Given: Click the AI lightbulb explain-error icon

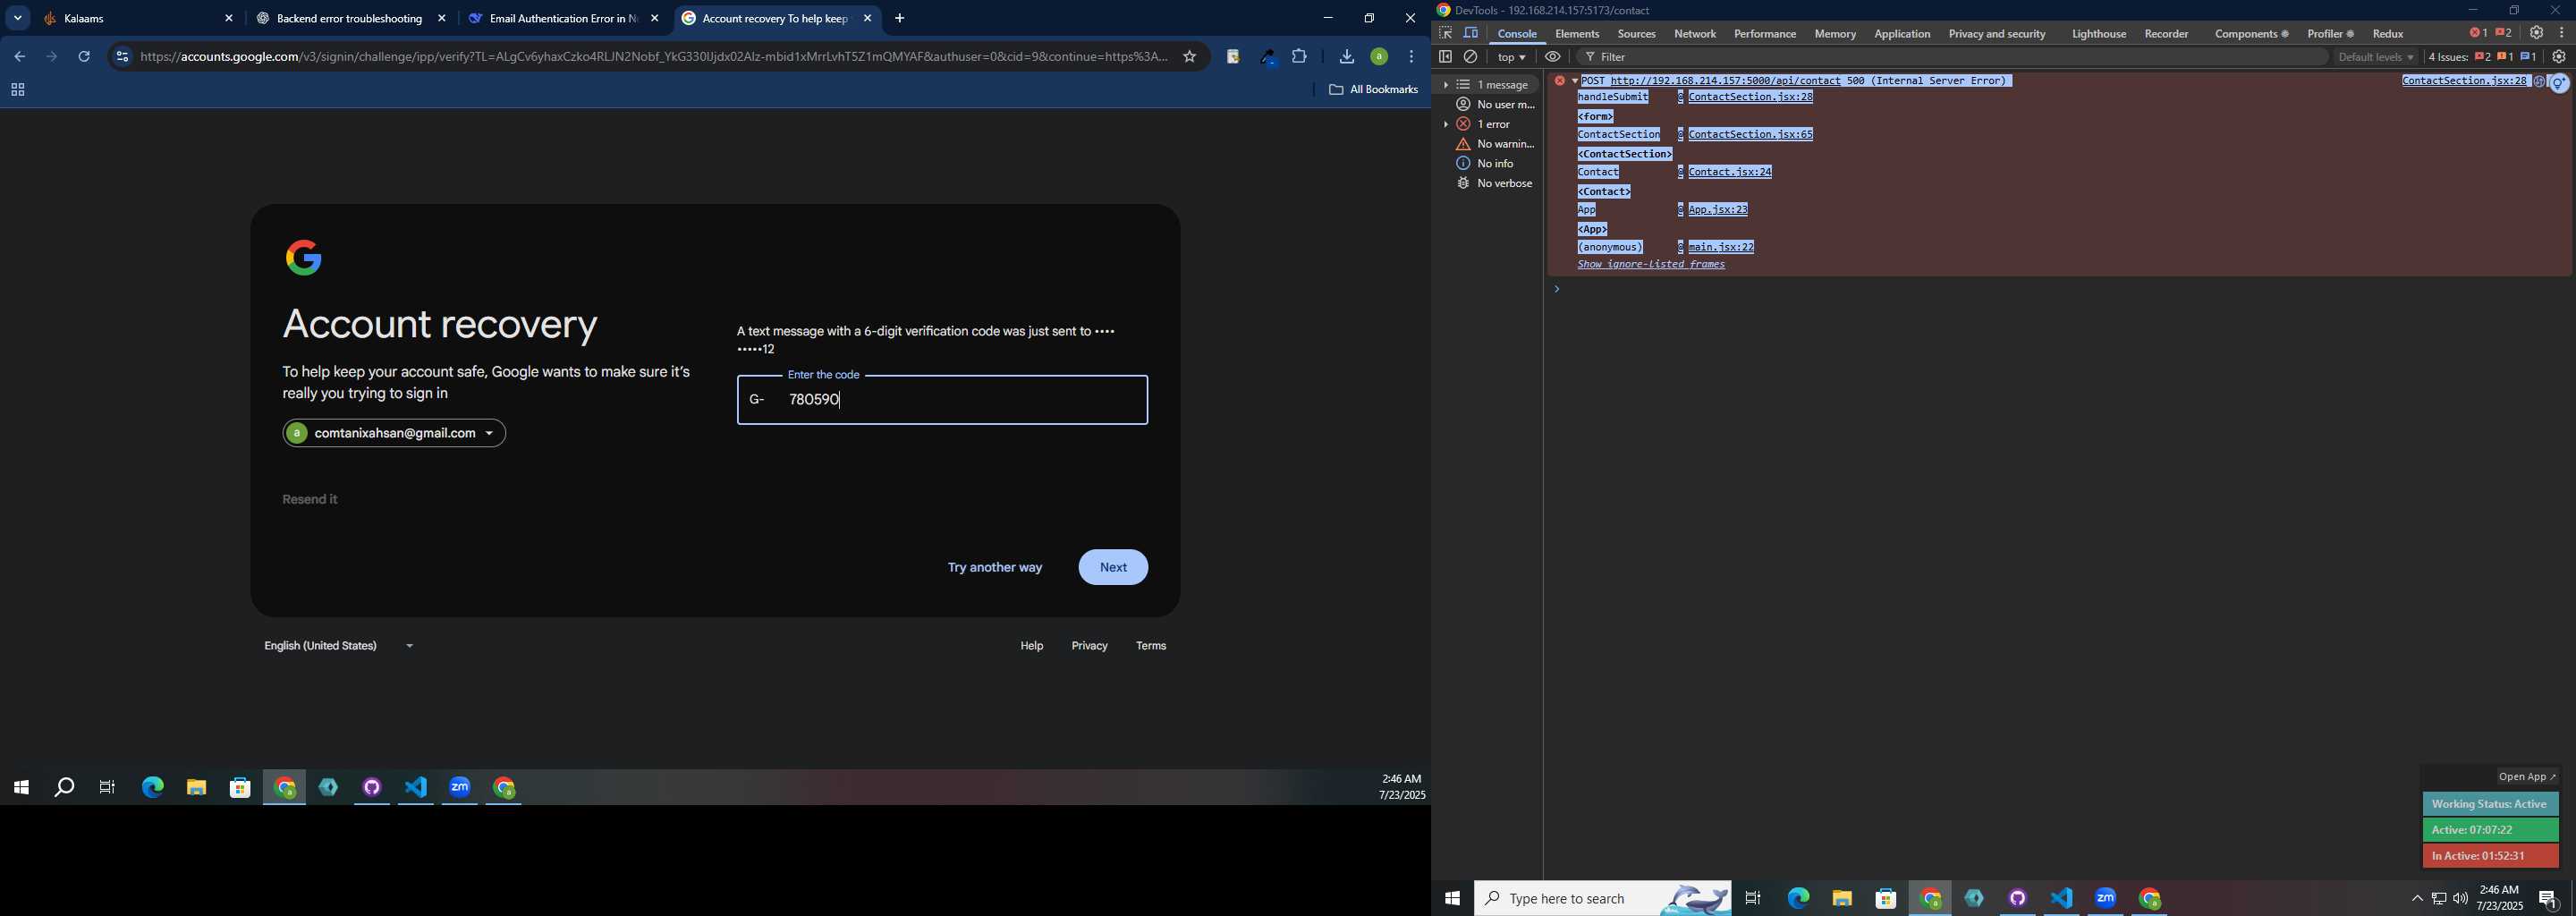Looking at the screenshot, I should click(2559, 83).
